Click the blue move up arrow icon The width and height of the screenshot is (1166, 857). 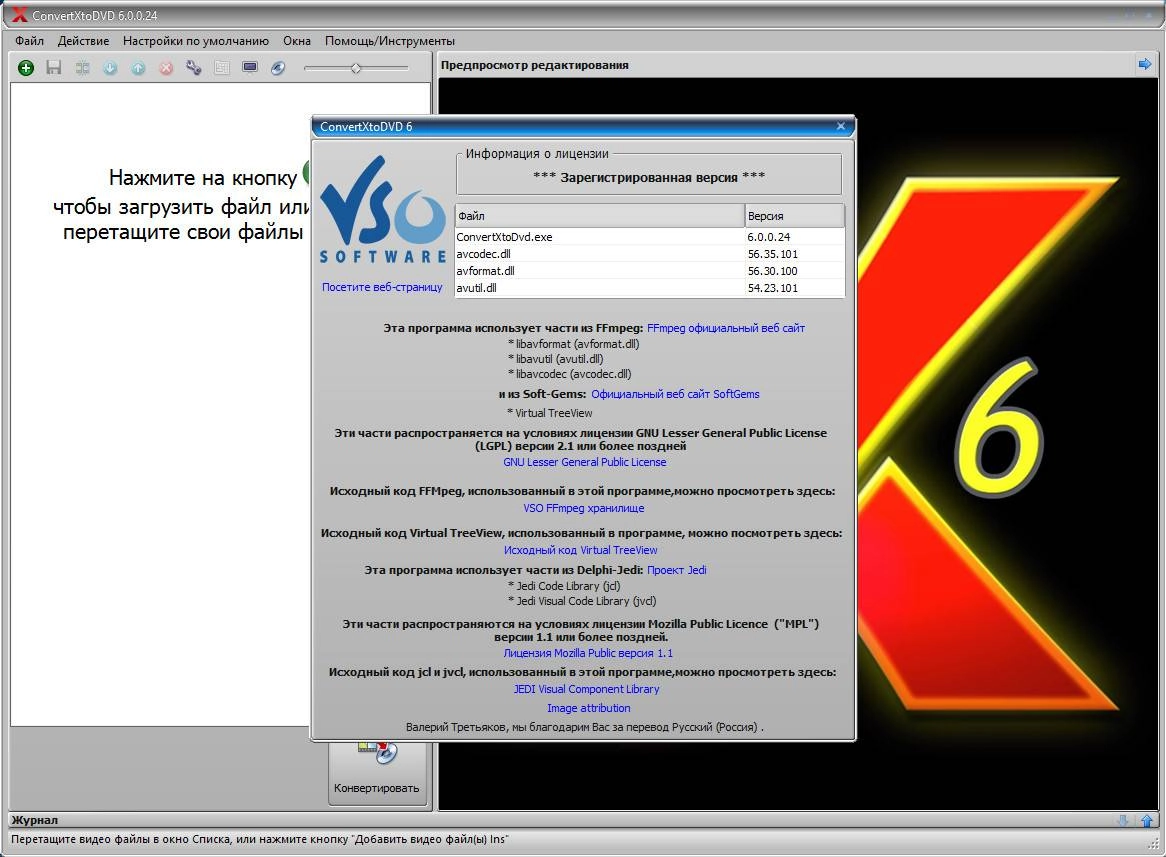(138, 68)
